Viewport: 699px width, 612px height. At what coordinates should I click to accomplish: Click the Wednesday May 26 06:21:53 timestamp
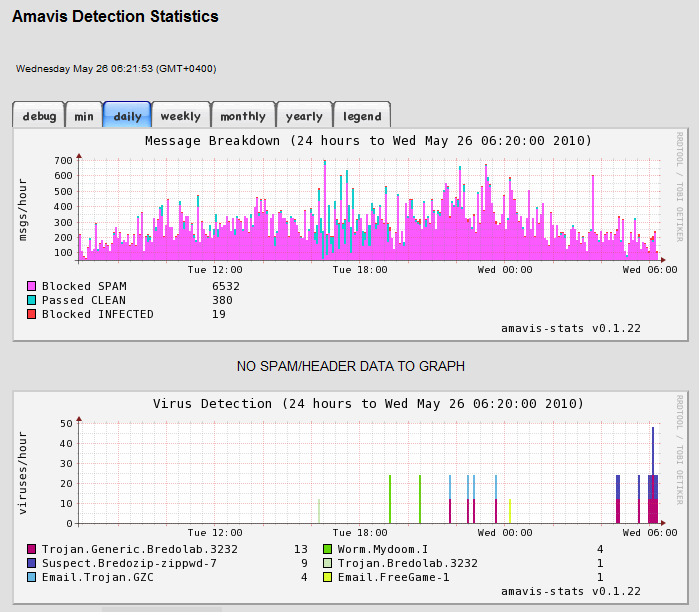(x=116, y=69)
